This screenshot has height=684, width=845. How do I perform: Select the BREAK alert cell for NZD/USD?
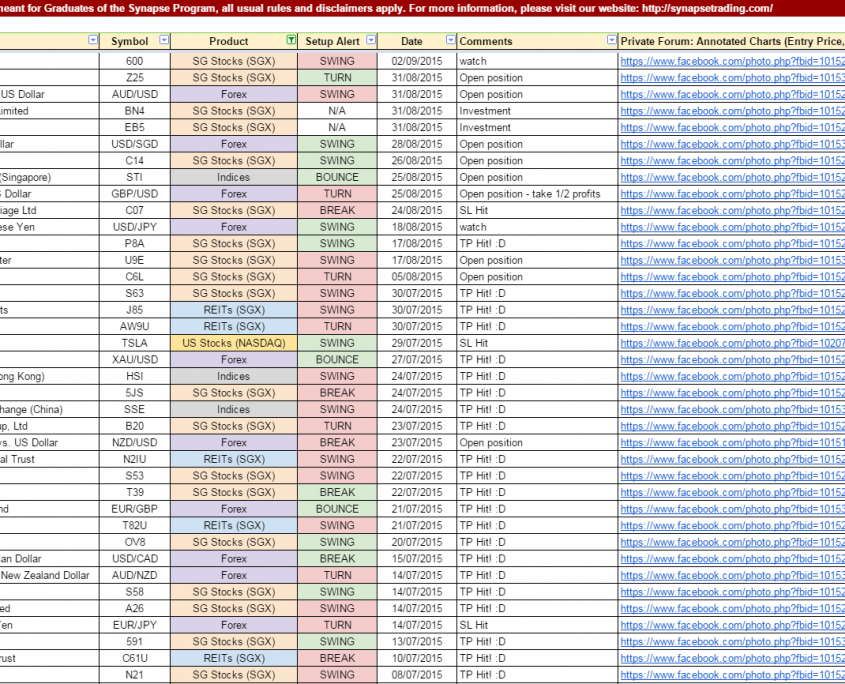(x=337, y=442)
